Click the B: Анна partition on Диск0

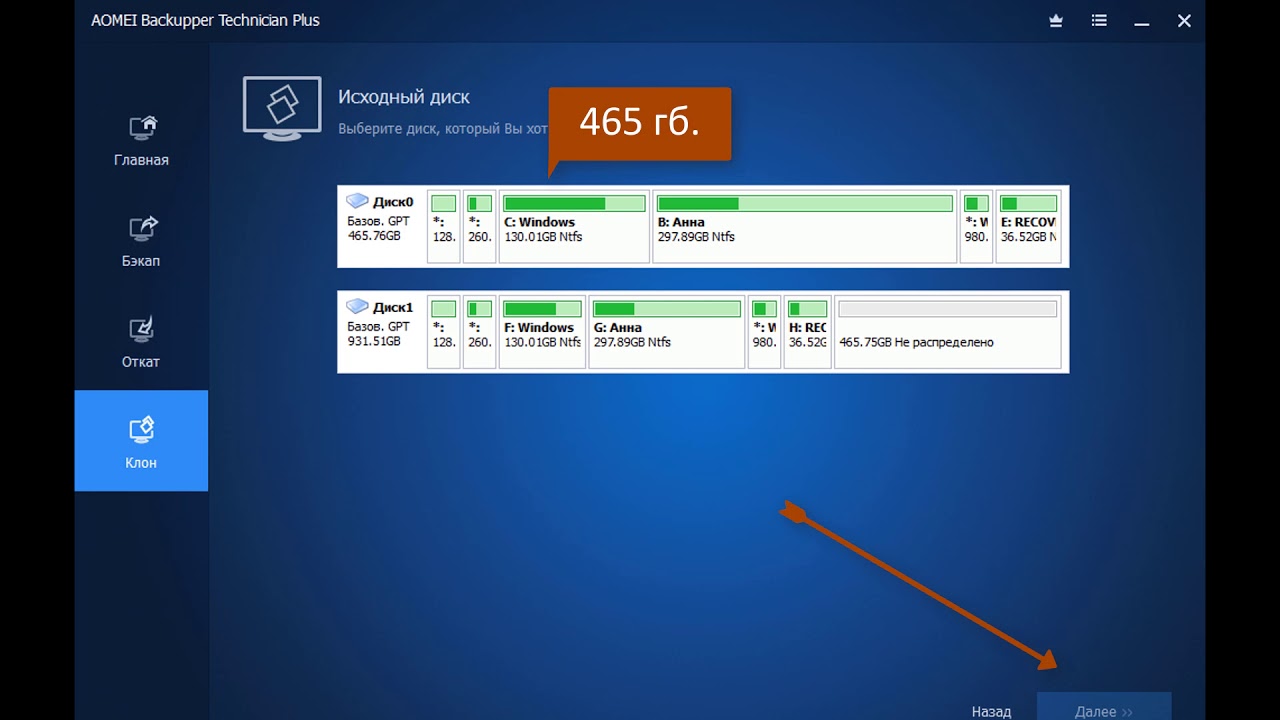point(804,227)
